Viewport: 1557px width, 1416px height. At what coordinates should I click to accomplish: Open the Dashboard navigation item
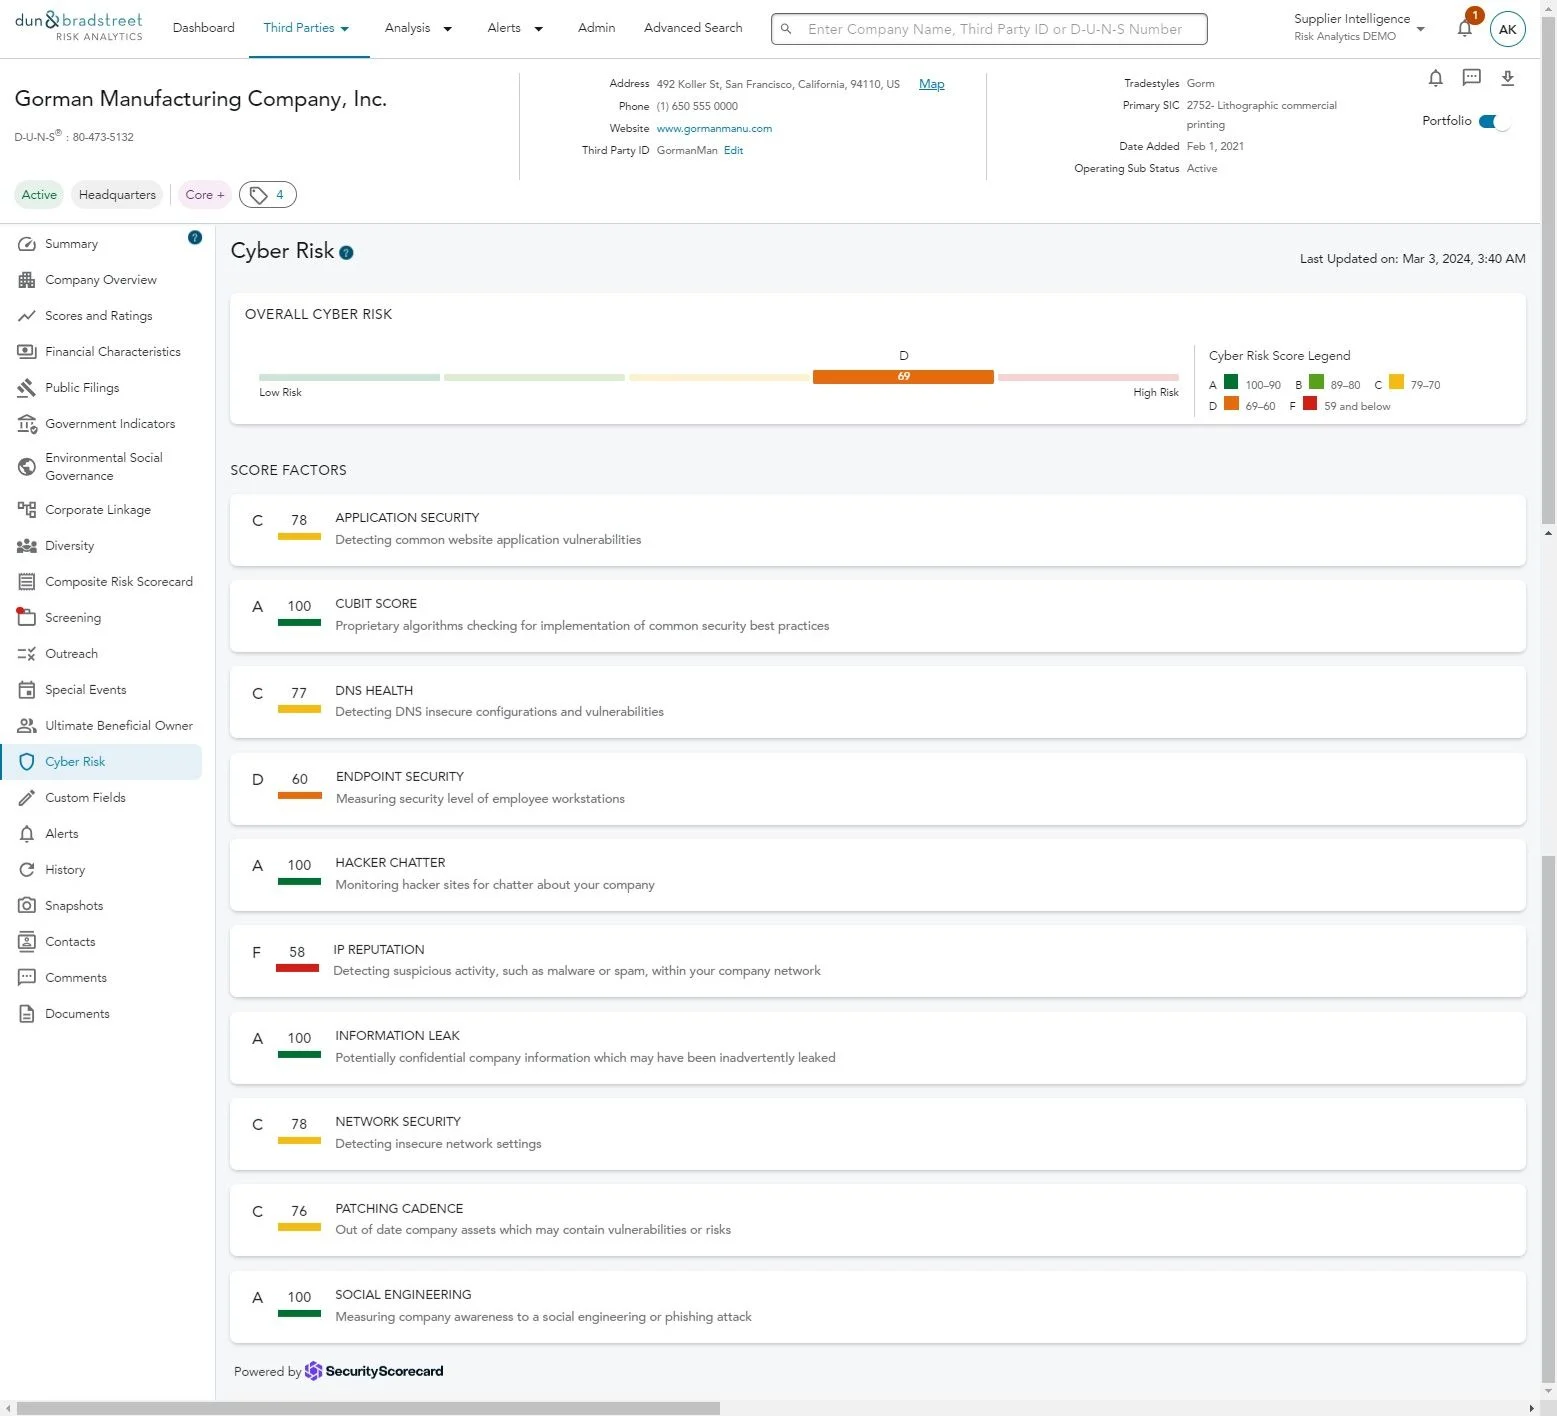point(204,28)
